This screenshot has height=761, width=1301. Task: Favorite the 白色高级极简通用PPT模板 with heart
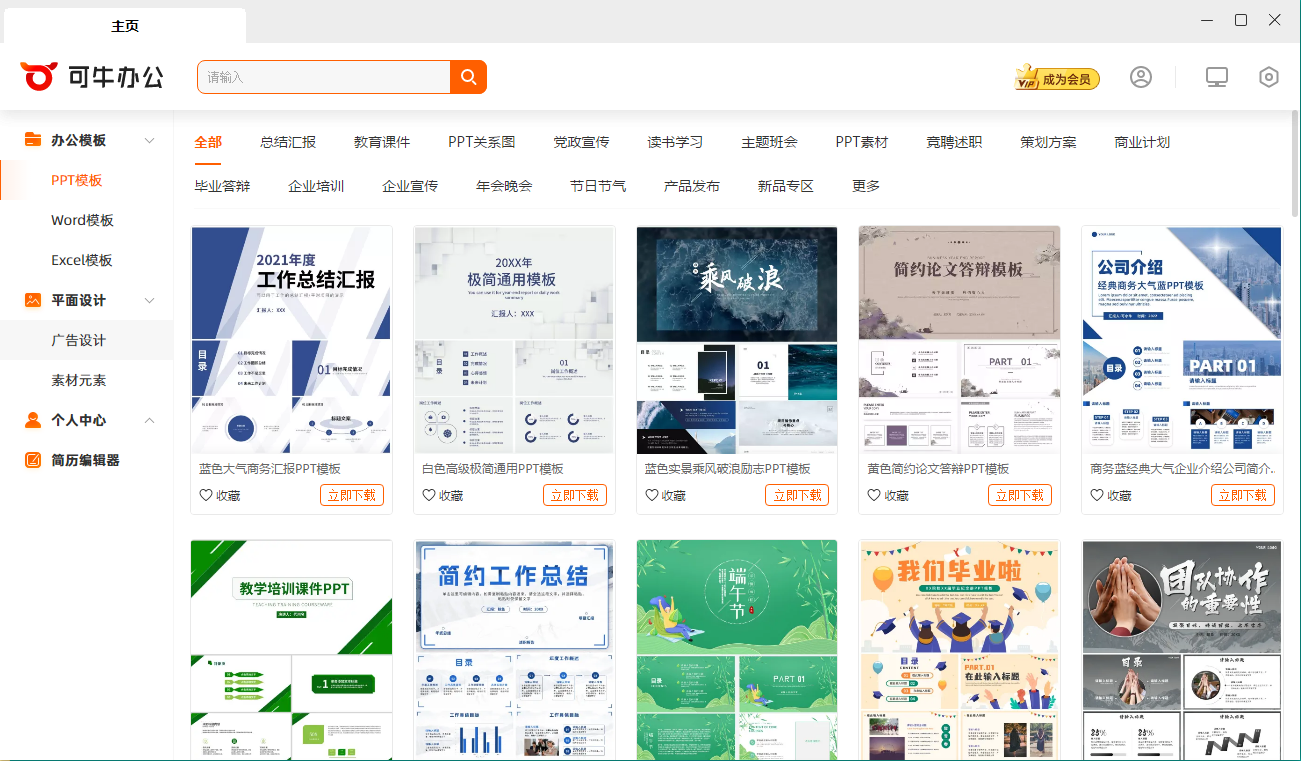coord(429,495)
